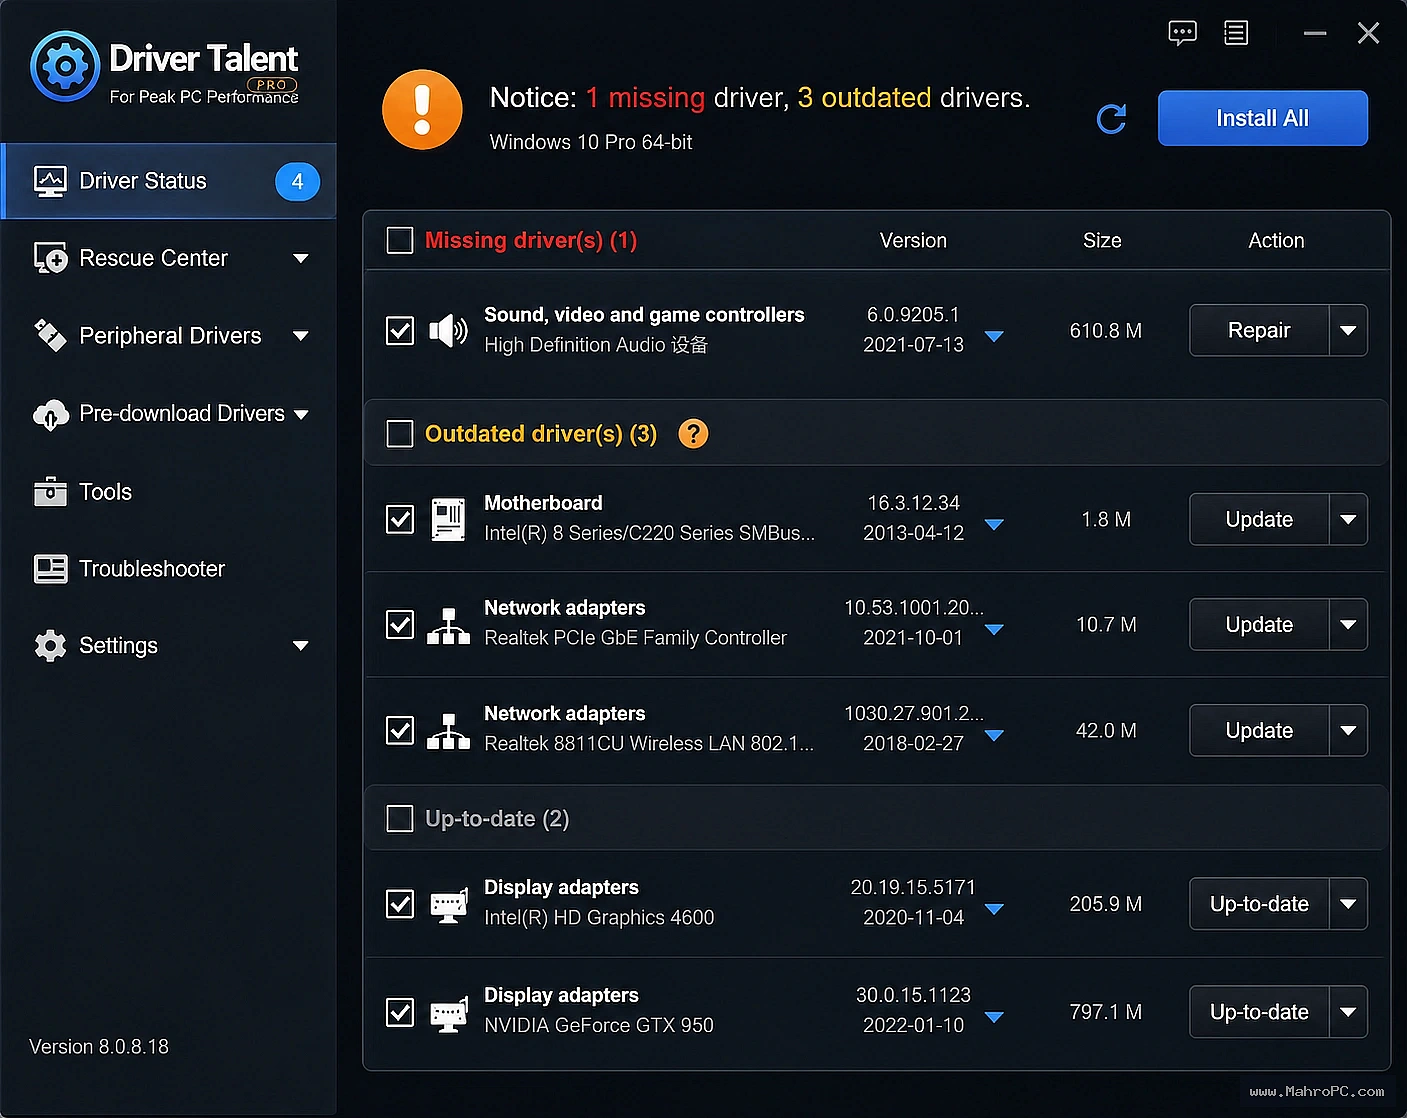The height and width of the screenshot is (1118, 1407).
Task: Open version dropdown for NVIDIA 30.0.15.1123
Action: coord(994,1017)
